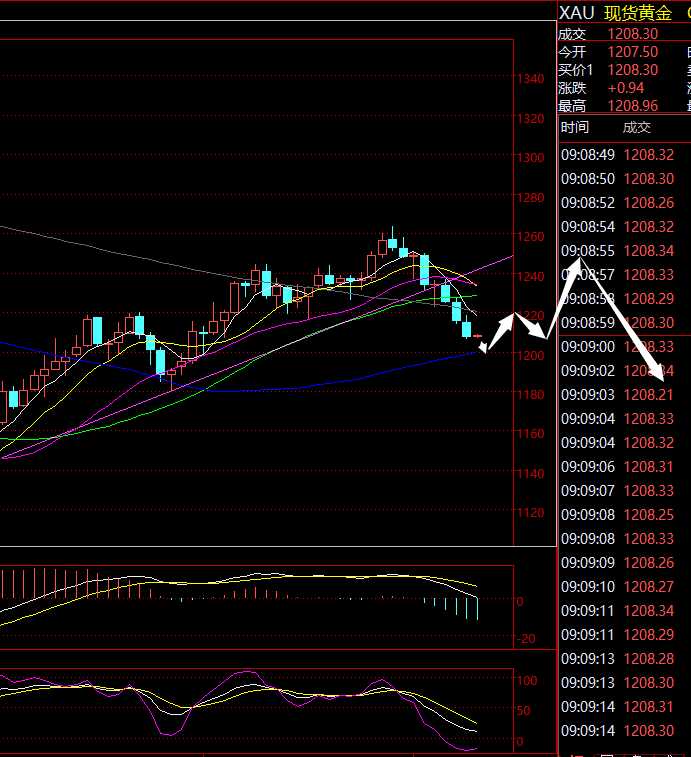
Task: Click the tick price 1208.25
Action: pyautogui.click(x=648, y=515)
